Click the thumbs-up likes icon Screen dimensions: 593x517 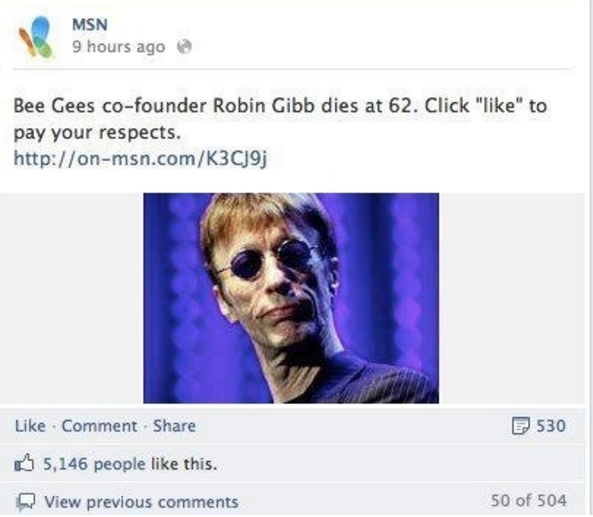24,463
